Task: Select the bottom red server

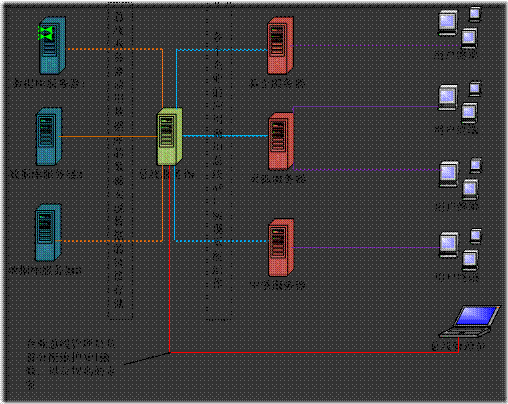Action: point(281,247)
